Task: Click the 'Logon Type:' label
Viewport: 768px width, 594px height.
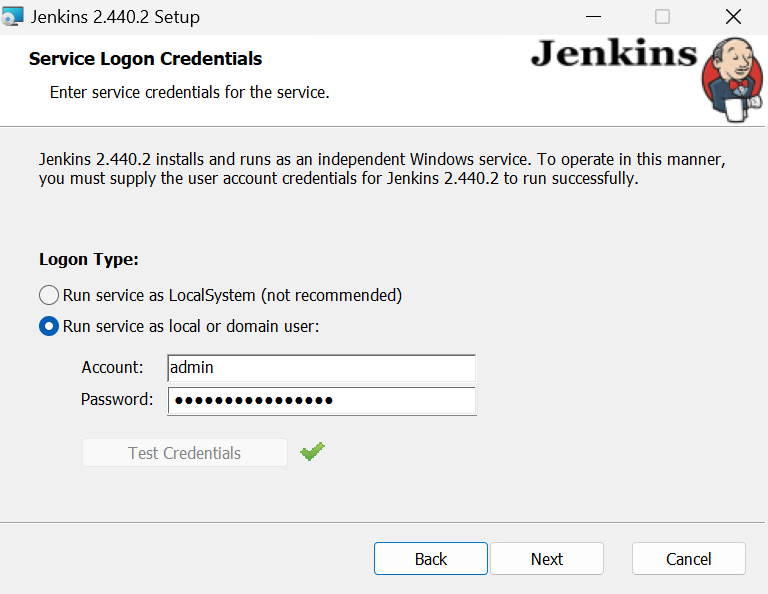Action: tap(89, 259)
